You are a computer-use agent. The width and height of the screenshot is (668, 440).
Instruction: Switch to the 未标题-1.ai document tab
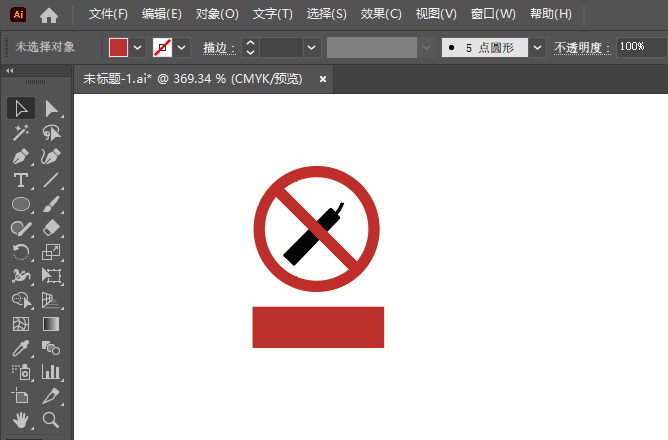tap(193, 79)
